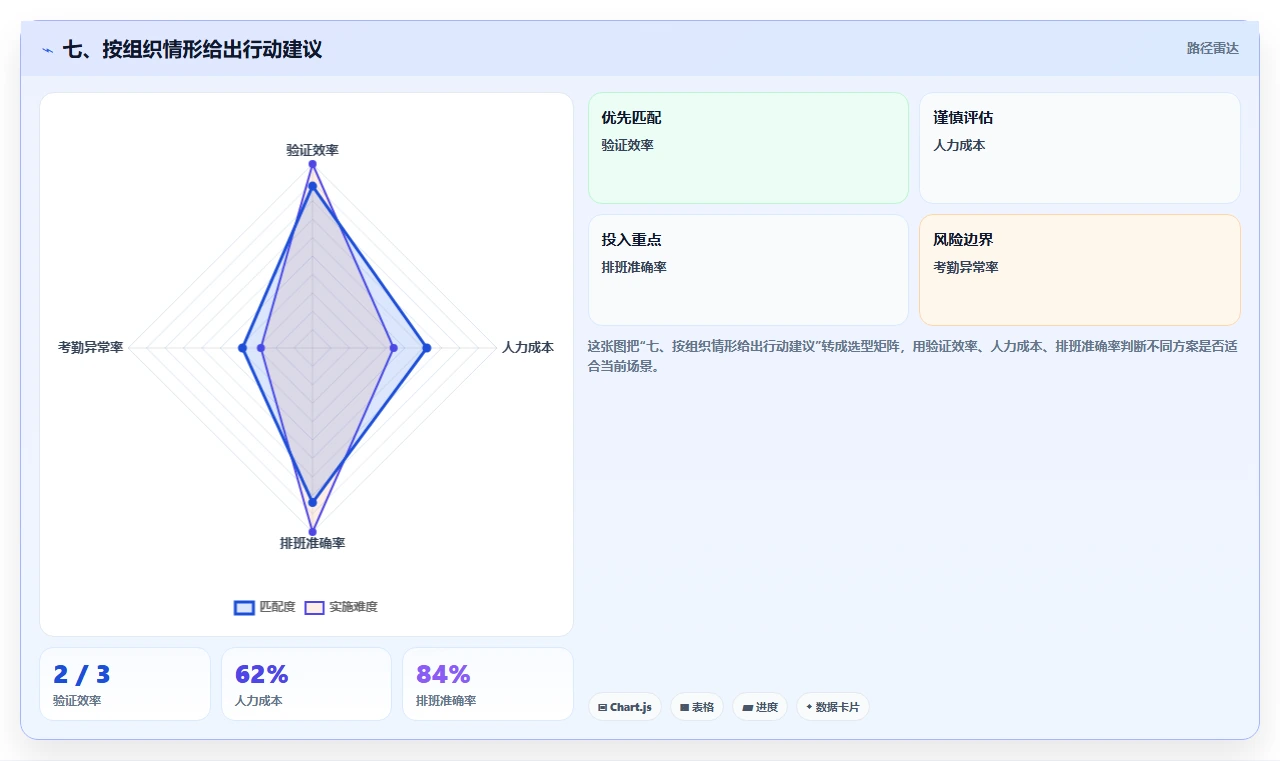Select the 谨慎评估 card
The width and height of the screenshot is (1280, 761).
pos(1079,148)
